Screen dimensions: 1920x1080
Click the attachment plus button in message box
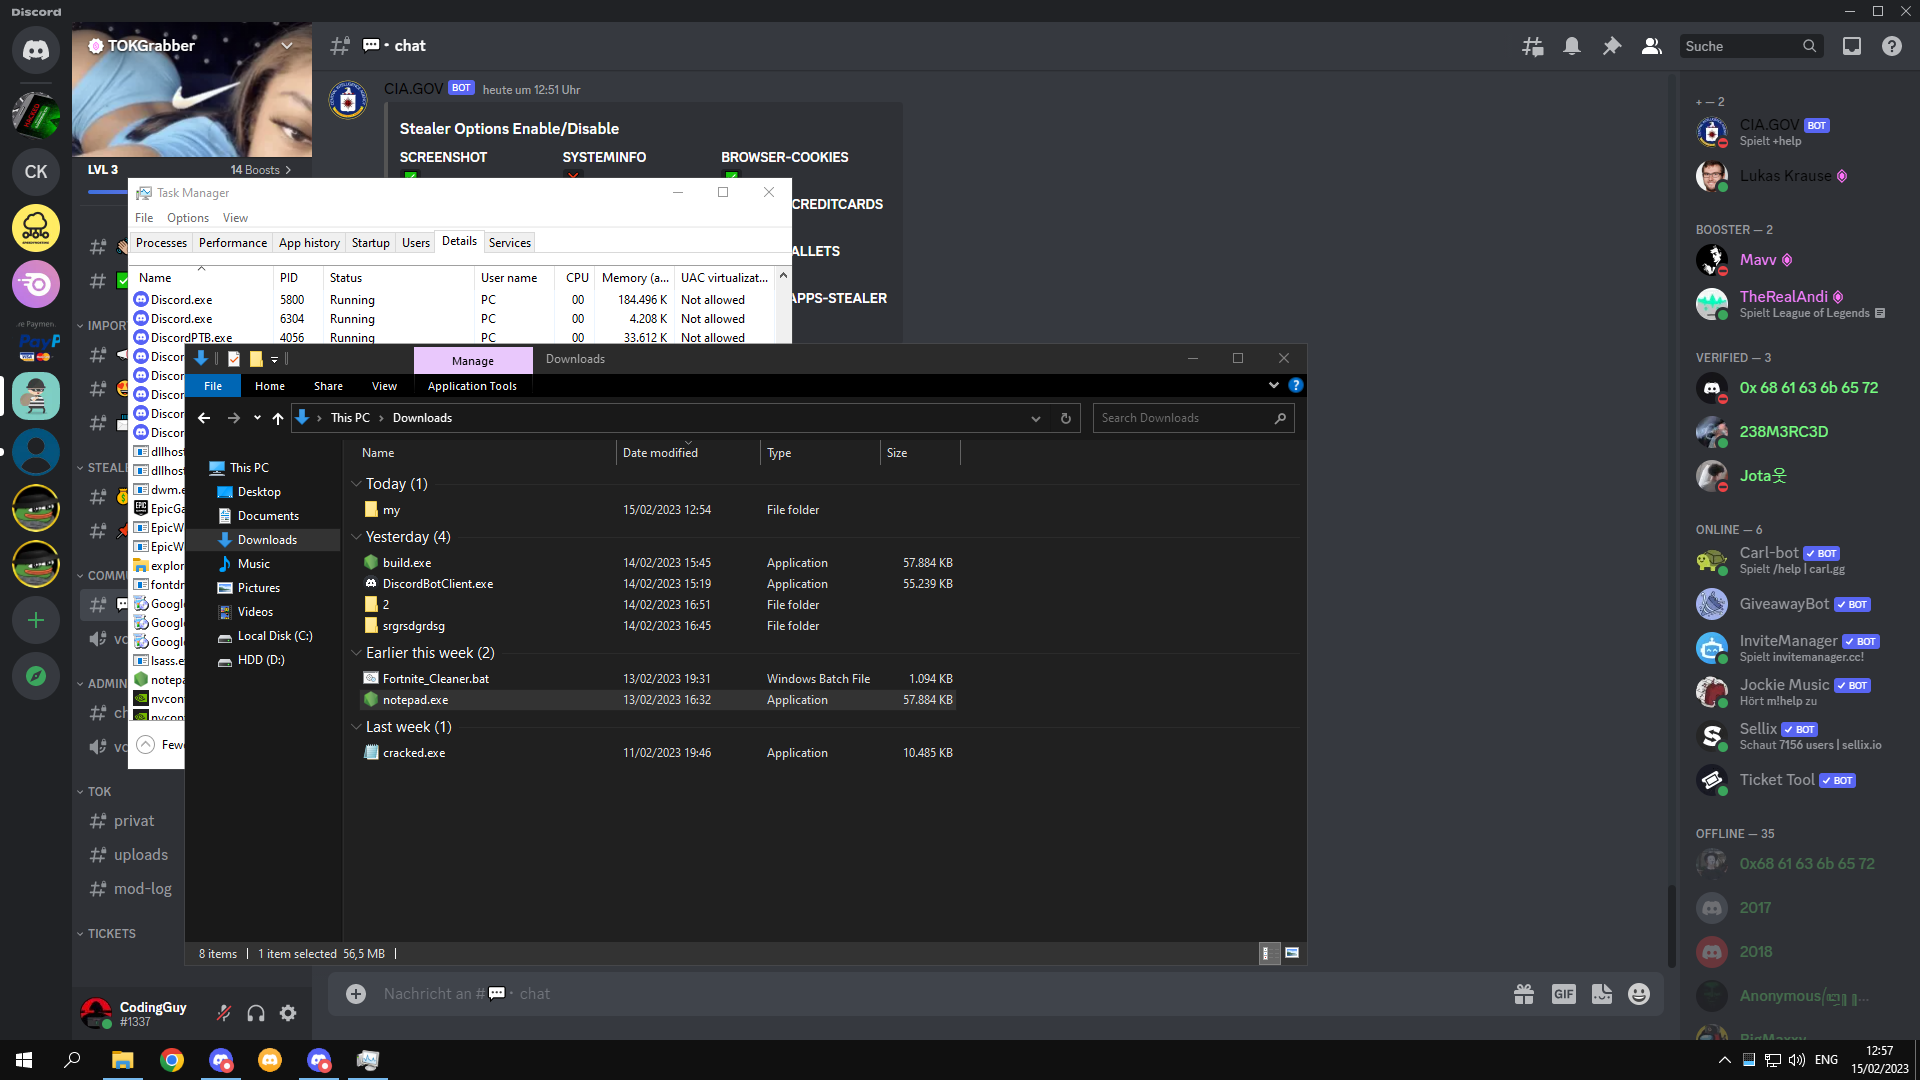pyautogui.click(x=356, y=993)
